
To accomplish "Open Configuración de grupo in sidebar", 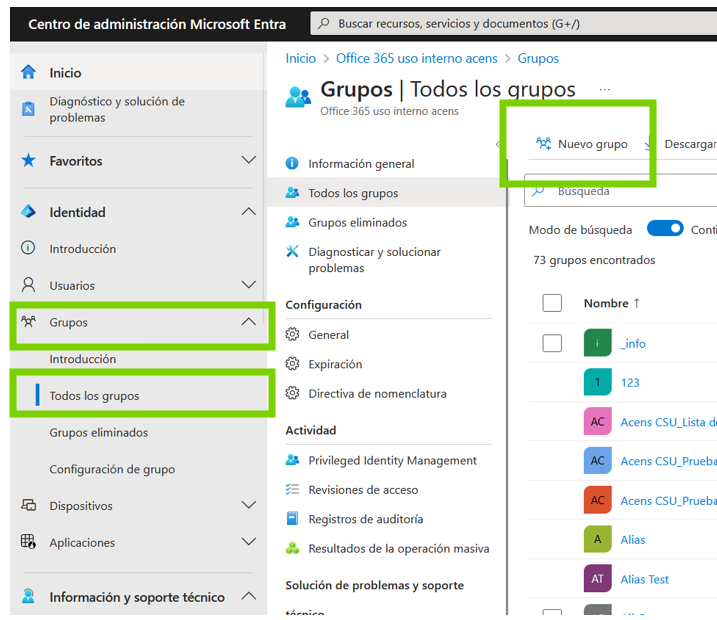I will (112, 469).
